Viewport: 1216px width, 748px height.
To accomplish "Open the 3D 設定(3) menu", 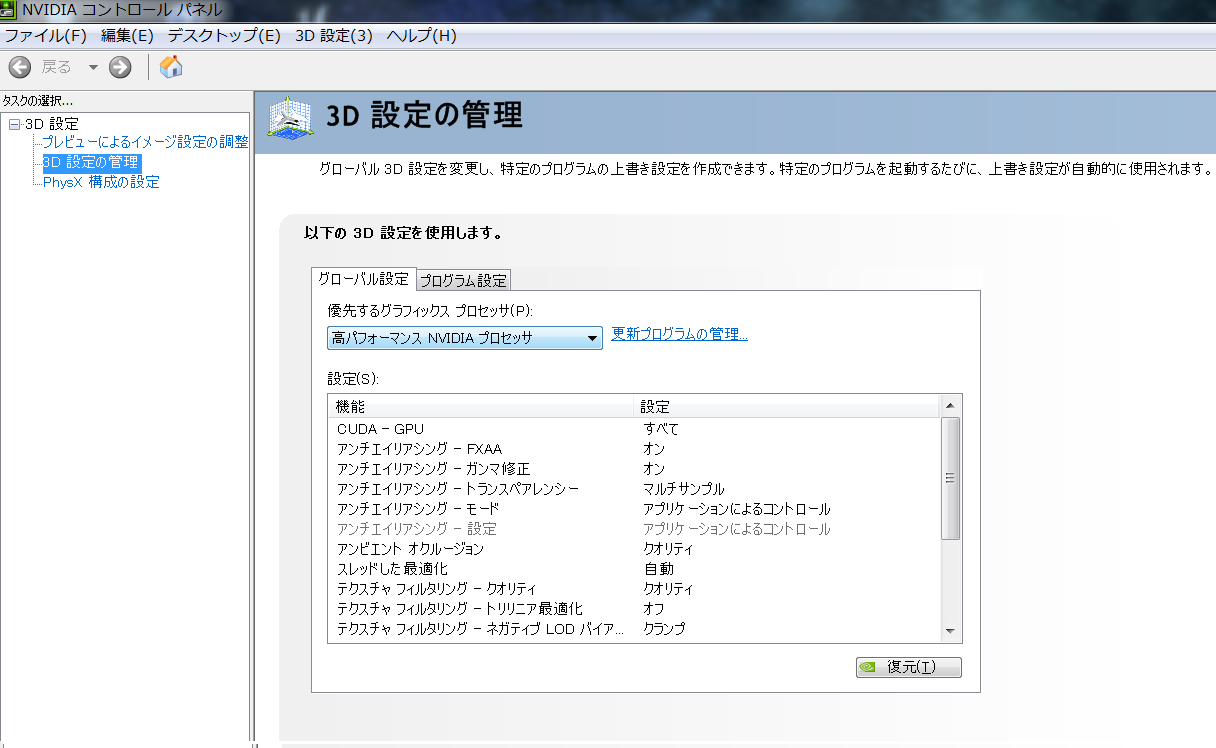I will coord(334,35).
